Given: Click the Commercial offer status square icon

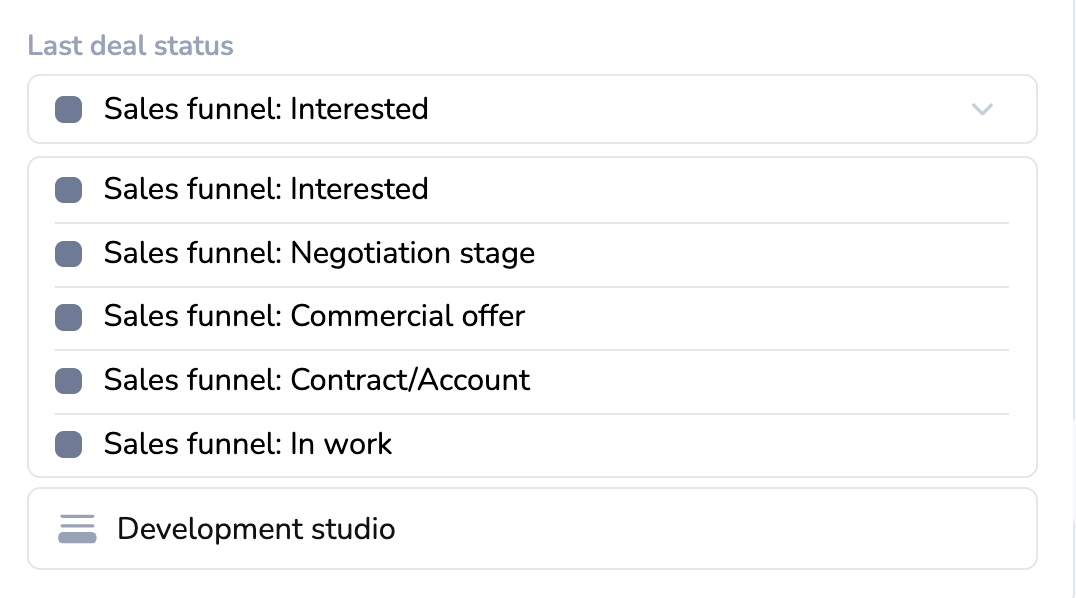Looking at the screenshot, I should point(68,317).
